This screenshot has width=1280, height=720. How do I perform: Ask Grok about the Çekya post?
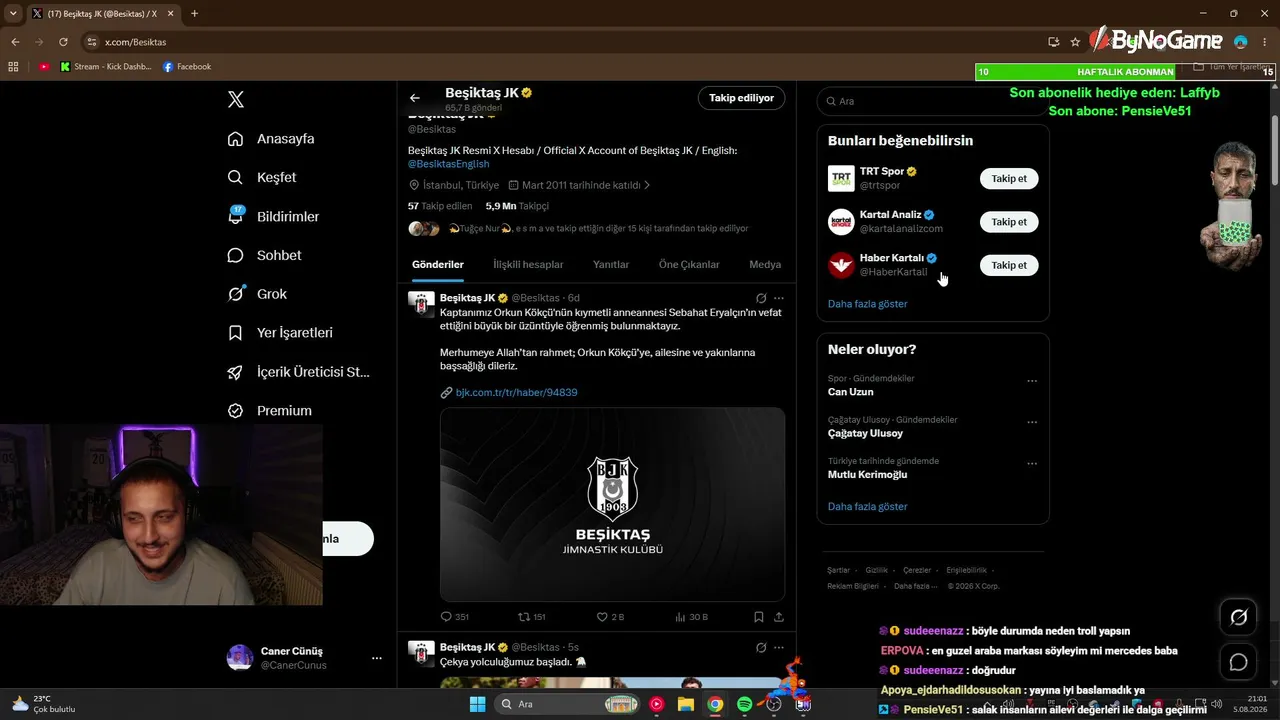[761, 647]
